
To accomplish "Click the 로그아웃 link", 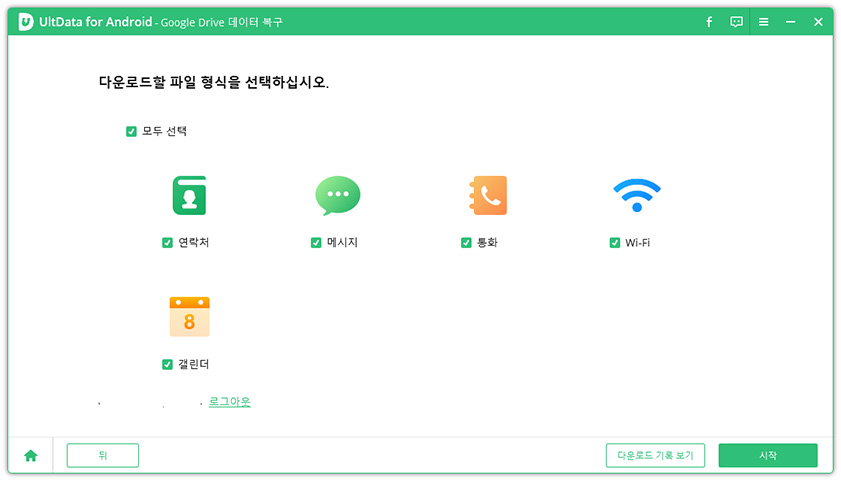I will click(229, 402).
